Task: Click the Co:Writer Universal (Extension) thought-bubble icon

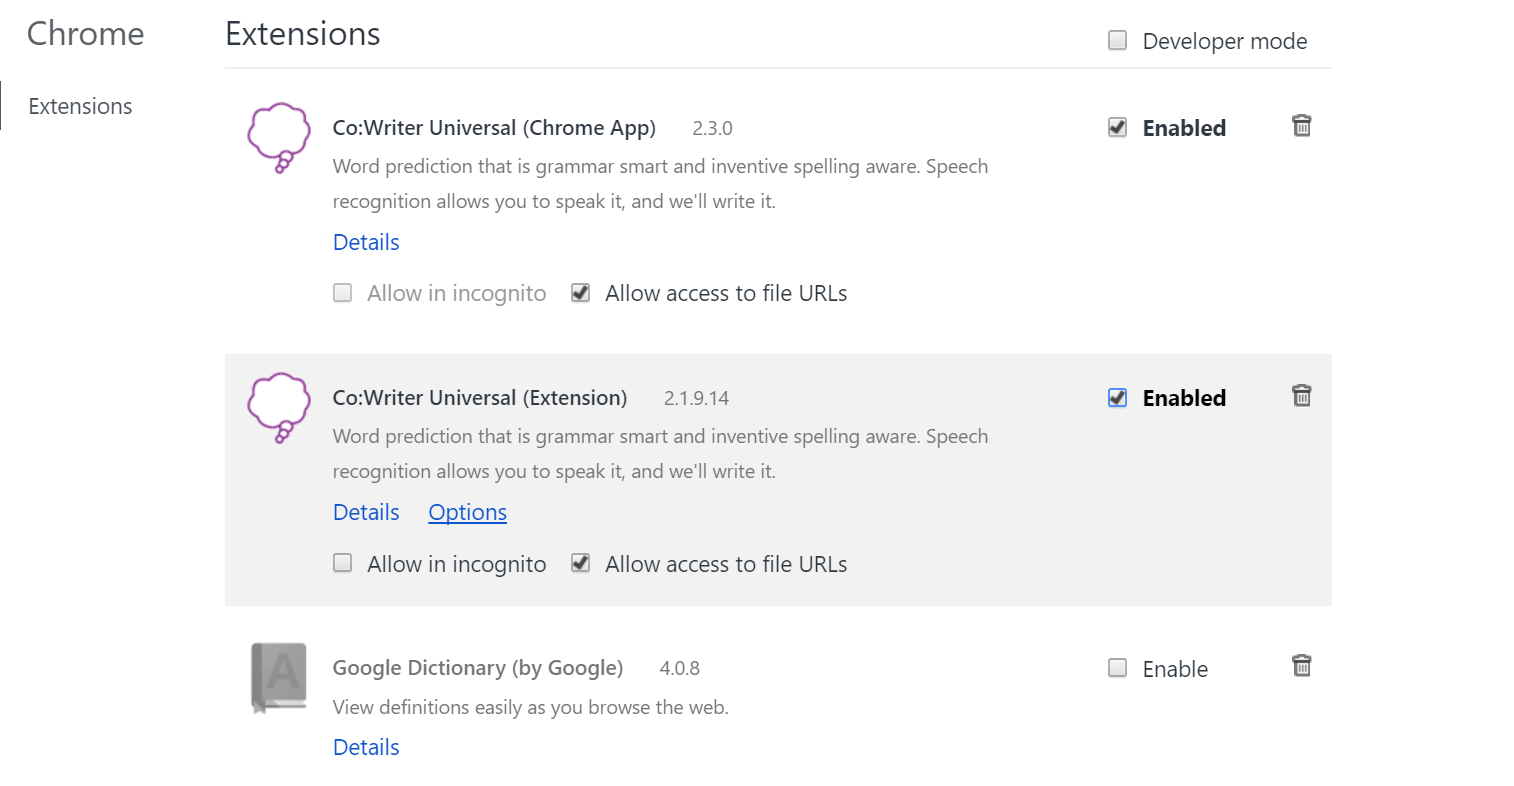Action: 278,407
